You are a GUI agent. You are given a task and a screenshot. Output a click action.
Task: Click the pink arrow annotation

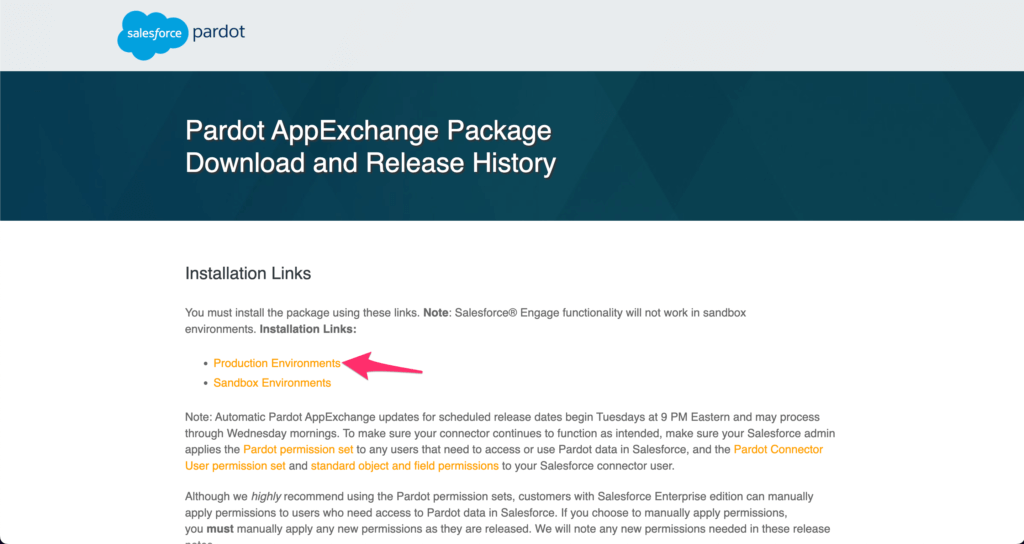(x=384, y=365)
